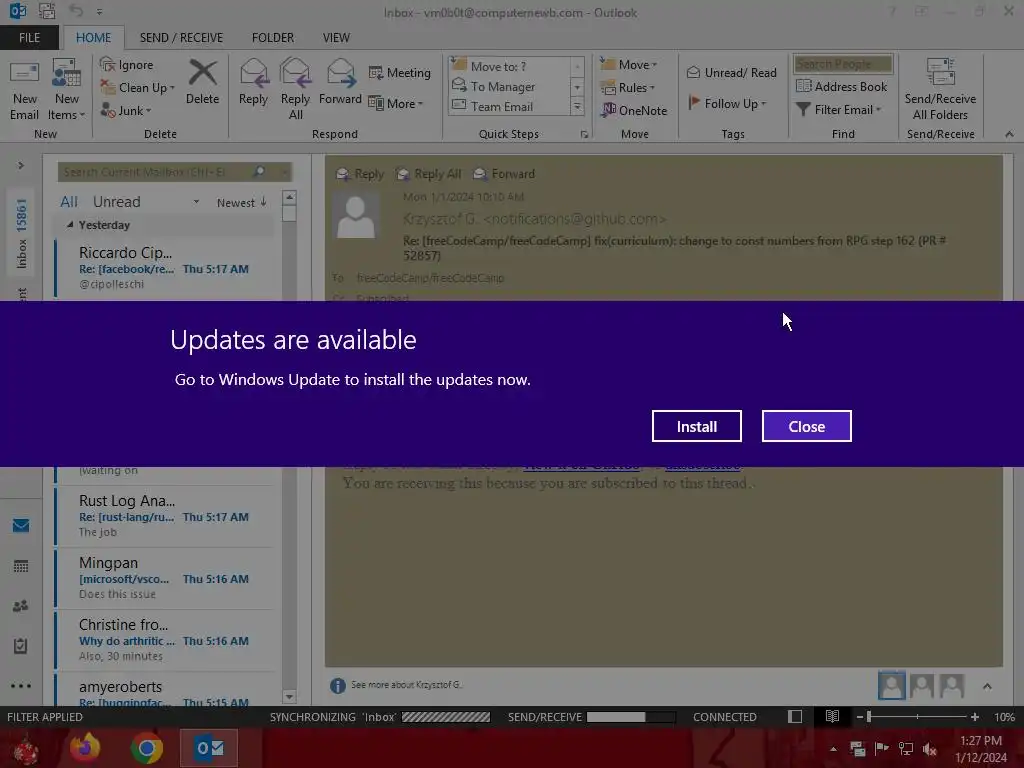
Task: Close the Updates are available banner
Action: [x=807, y=426]
